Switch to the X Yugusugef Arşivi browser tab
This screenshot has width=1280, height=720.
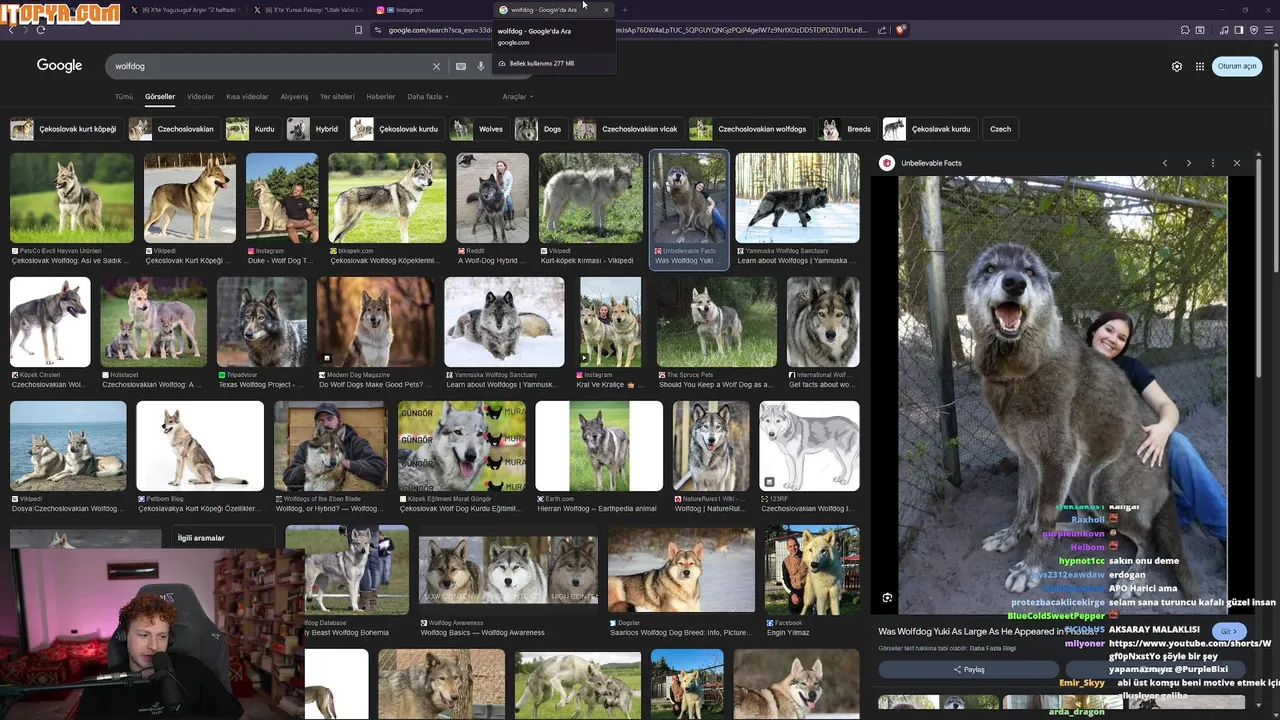pos(186,10)
